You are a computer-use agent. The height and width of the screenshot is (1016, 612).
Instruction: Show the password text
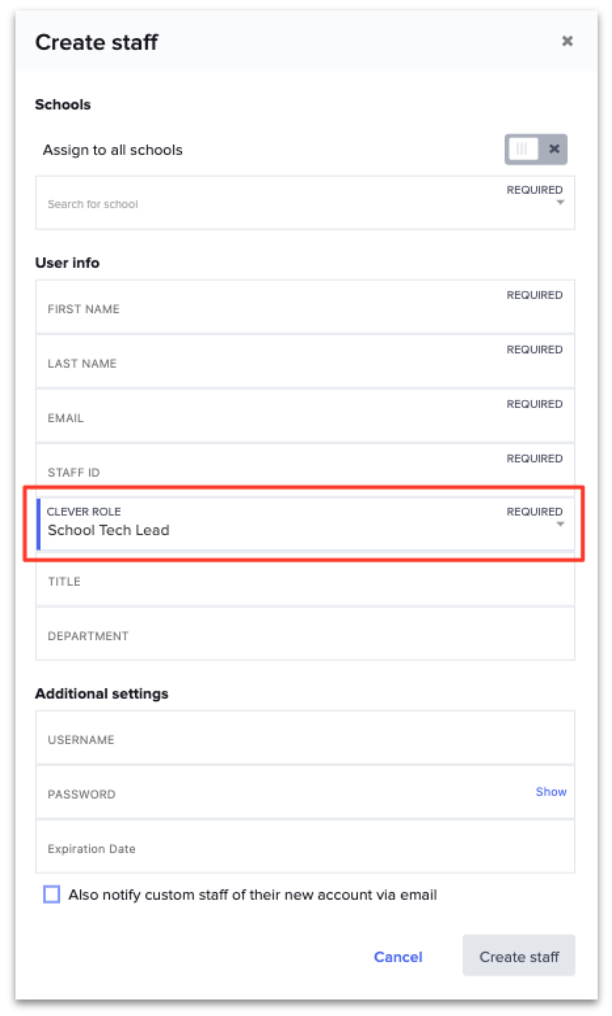[551, 792]
